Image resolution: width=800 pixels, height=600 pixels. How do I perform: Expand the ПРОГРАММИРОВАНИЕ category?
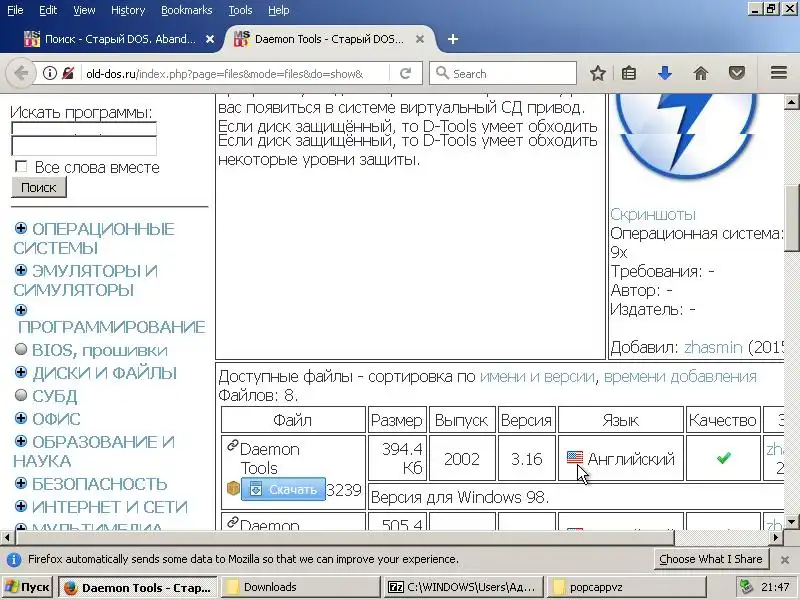21,310
